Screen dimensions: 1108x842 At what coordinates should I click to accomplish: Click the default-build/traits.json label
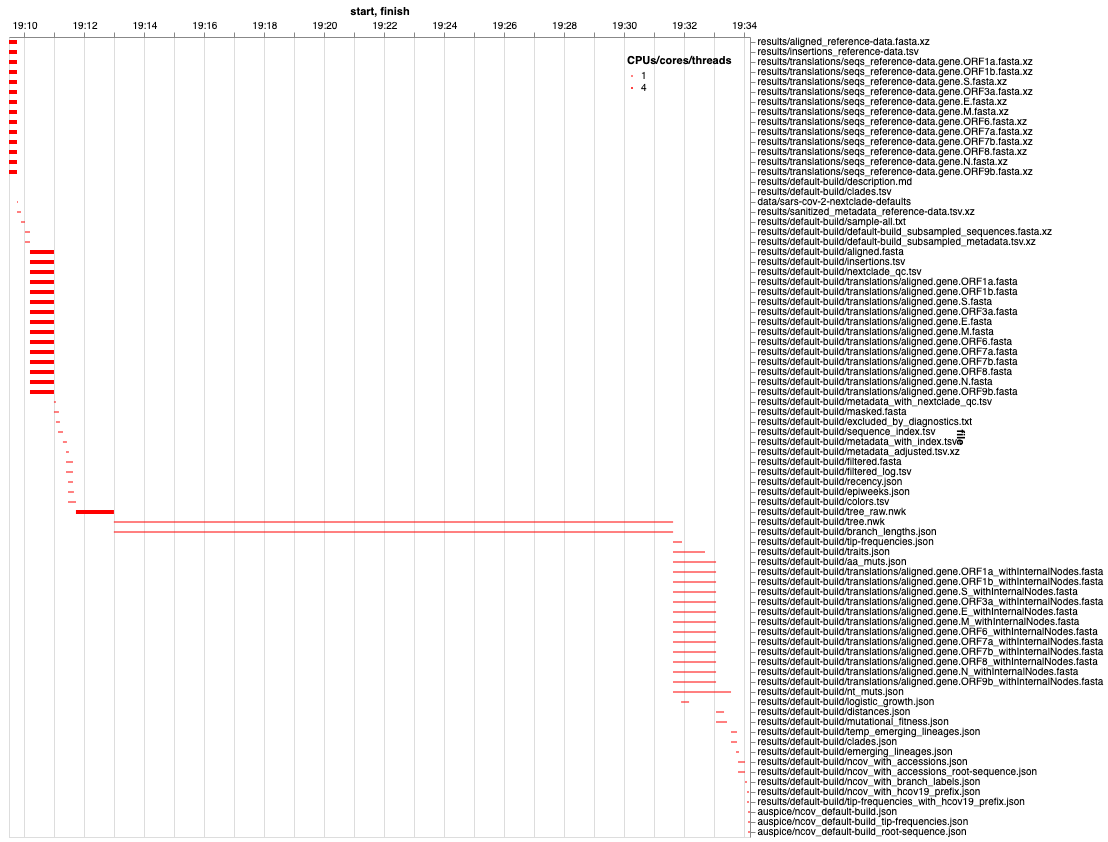[823, 552]
